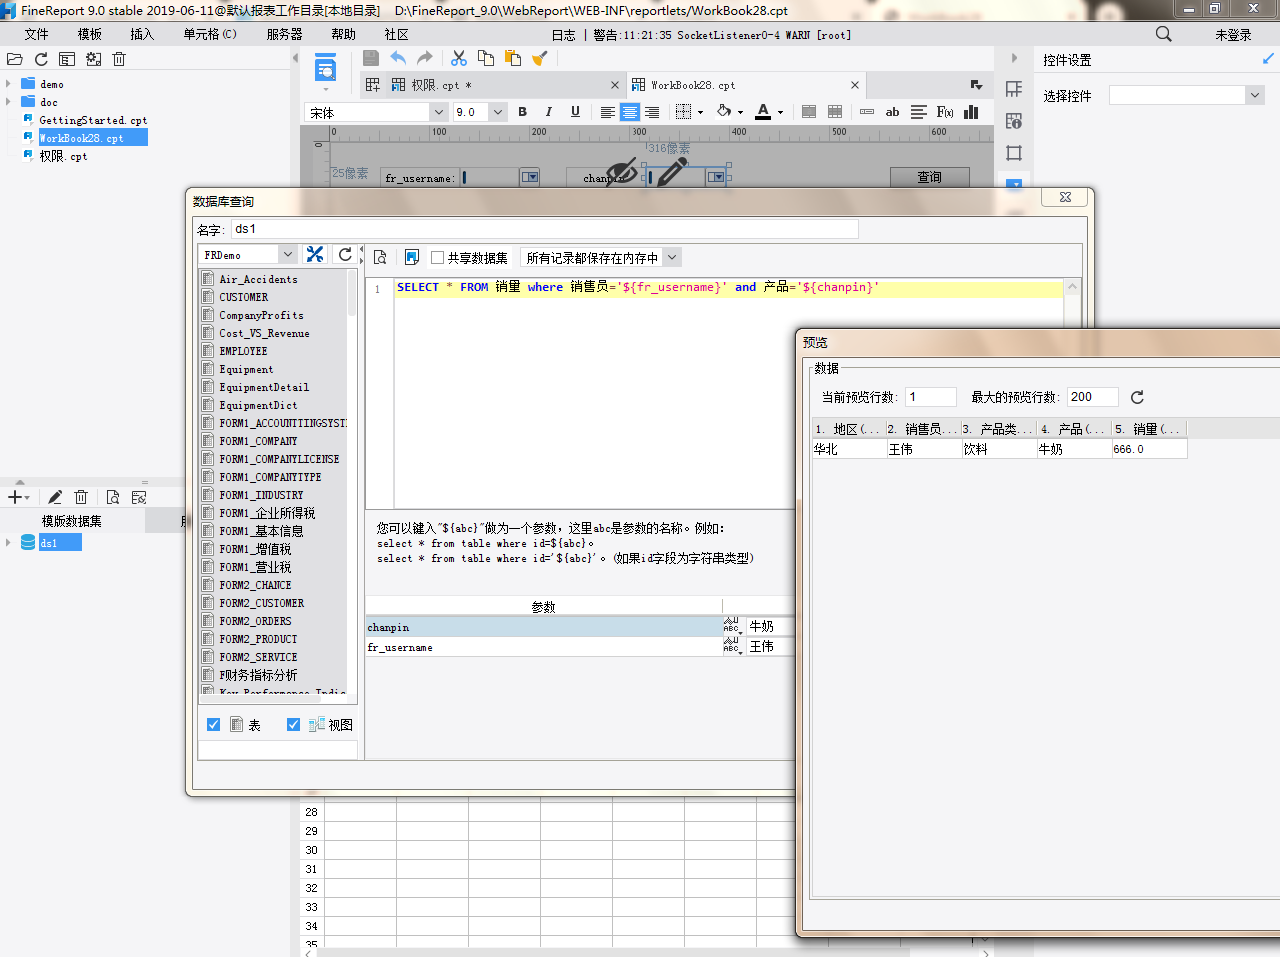The width and height of the screenshot is (1280, 957).
Task: Click the Cut scissors icon
Action: coord(459,58)
